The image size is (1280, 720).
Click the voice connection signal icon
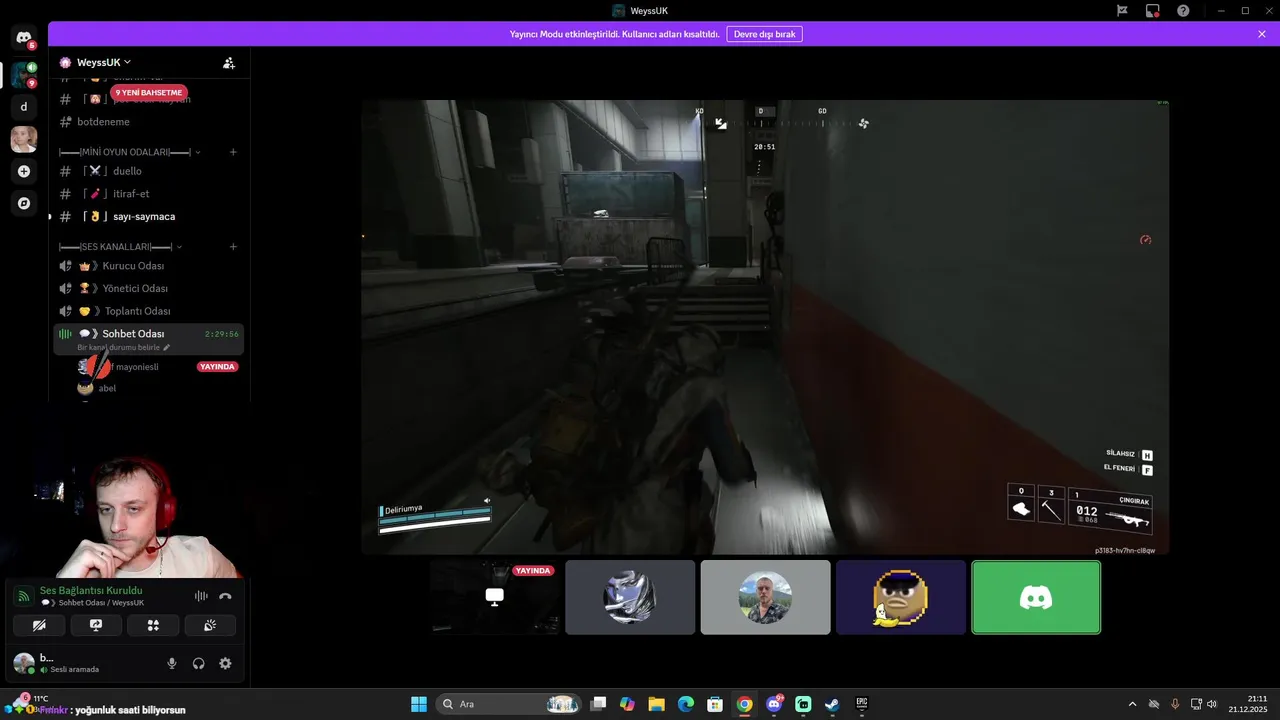(x=24, y=596)
